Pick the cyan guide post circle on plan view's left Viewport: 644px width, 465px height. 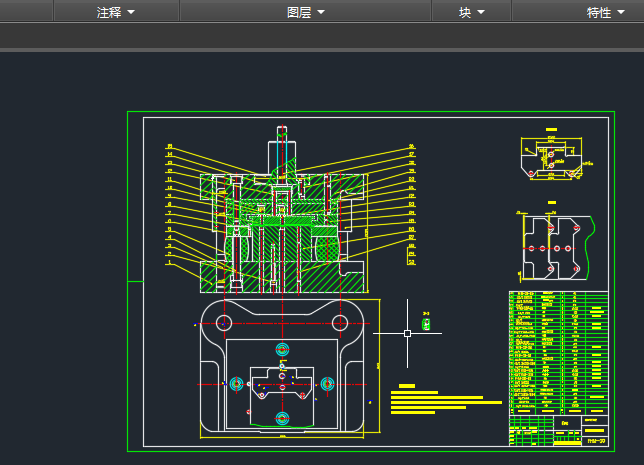tap(236, 383)
